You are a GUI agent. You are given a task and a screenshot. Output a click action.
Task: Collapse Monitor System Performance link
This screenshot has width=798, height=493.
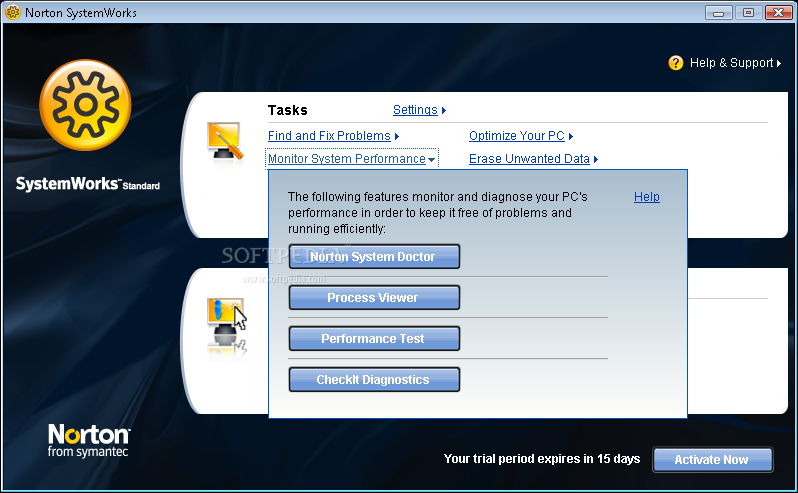[x=347, y=159]
